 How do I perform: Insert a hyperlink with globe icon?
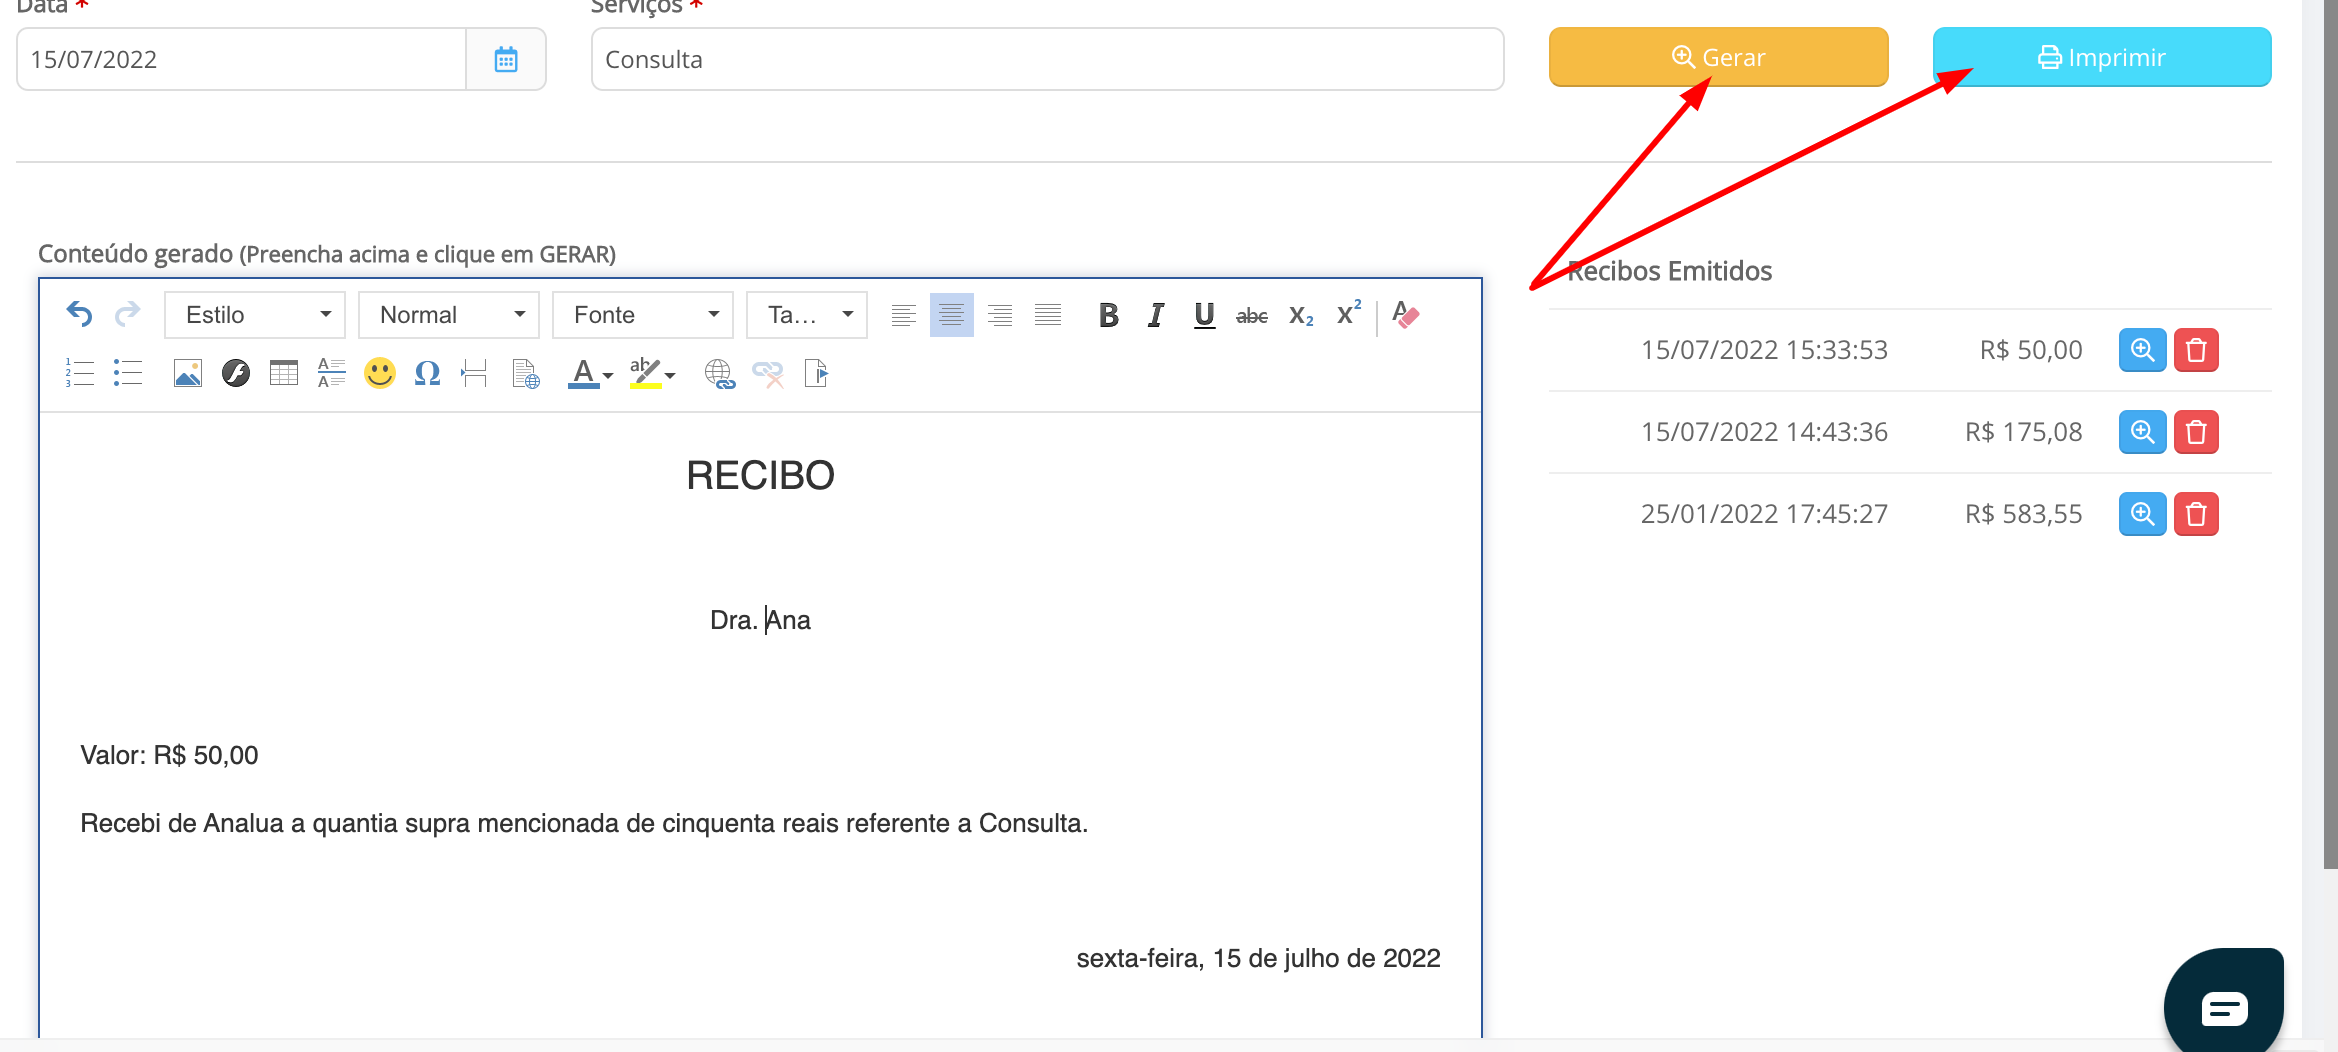[719, 373]
